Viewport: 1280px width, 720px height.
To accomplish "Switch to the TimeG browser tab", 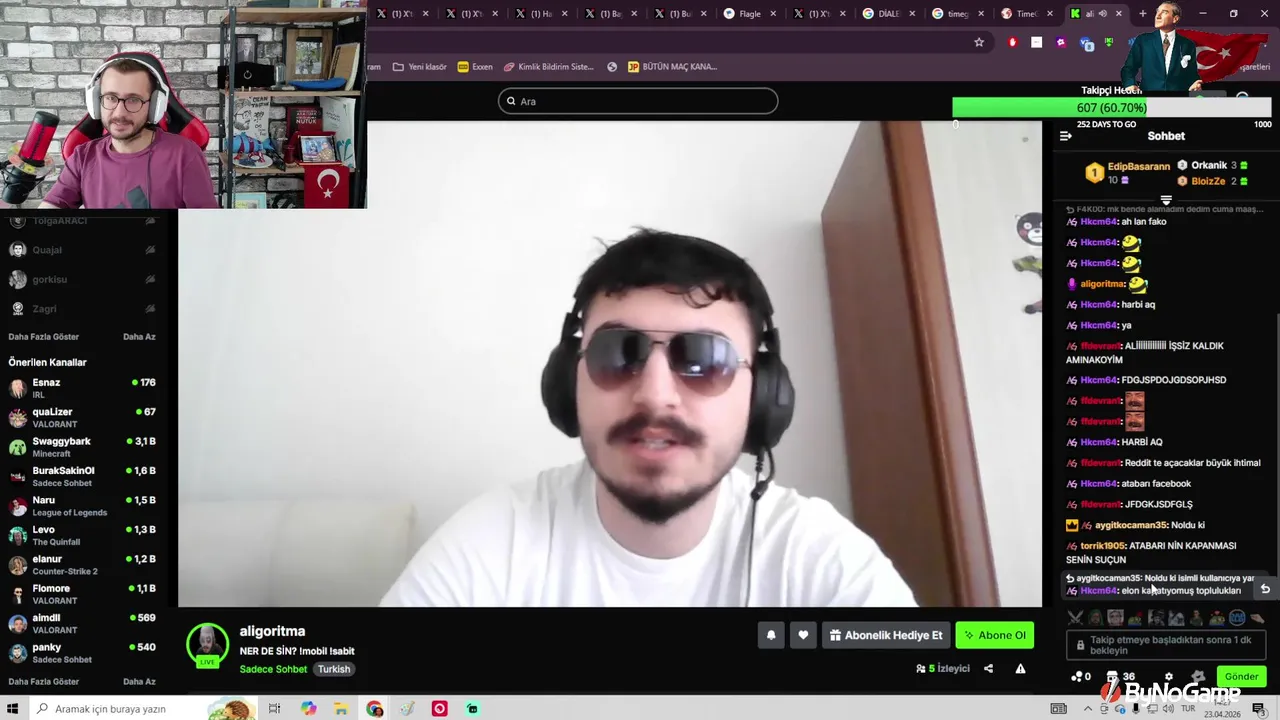I will (x=1026, y=14).
